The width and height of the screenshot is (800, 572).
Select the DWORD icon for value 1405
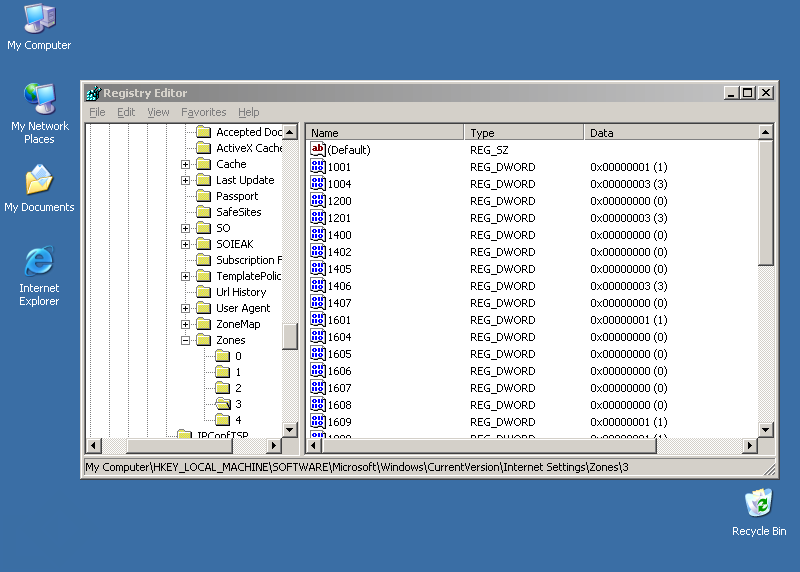[317, 268]
